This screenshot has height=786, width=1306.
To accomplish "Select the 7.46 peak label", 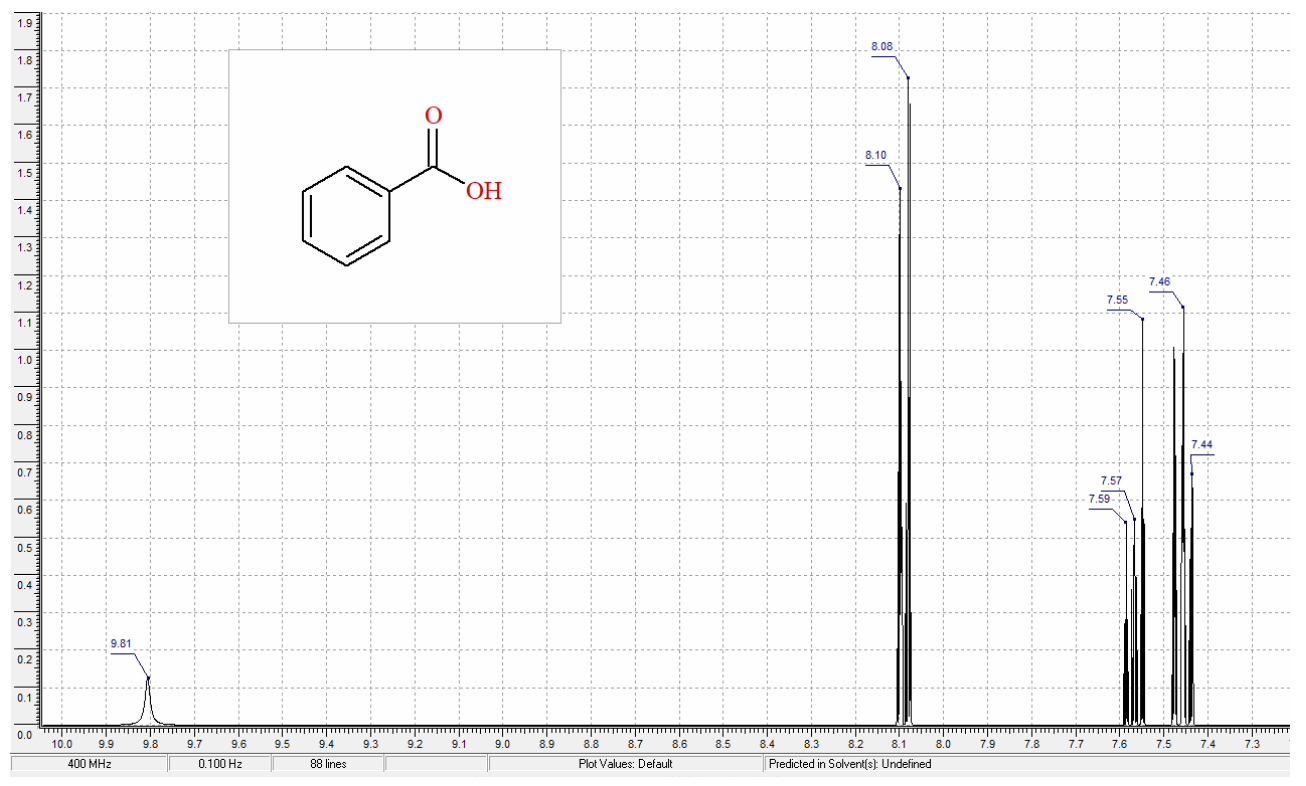I will point(1159,282).
